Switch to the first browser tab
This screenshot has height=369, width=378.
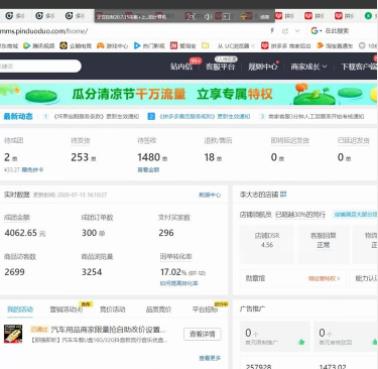tap(13, 16)
